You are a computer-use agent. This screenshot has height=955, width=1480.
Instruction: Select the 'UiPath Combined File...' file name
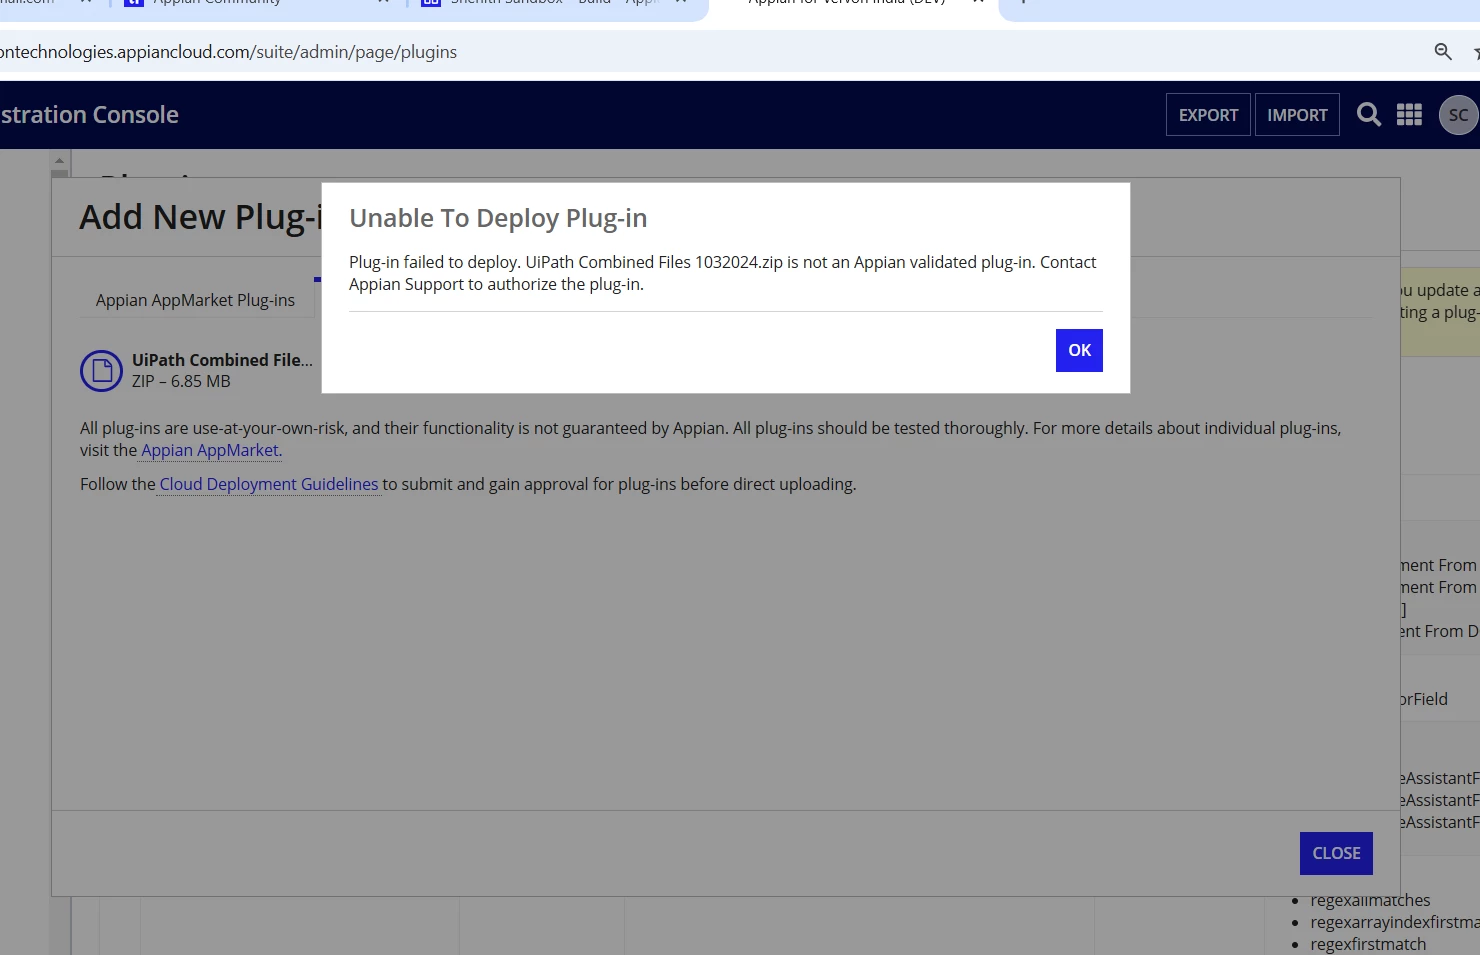222,360
